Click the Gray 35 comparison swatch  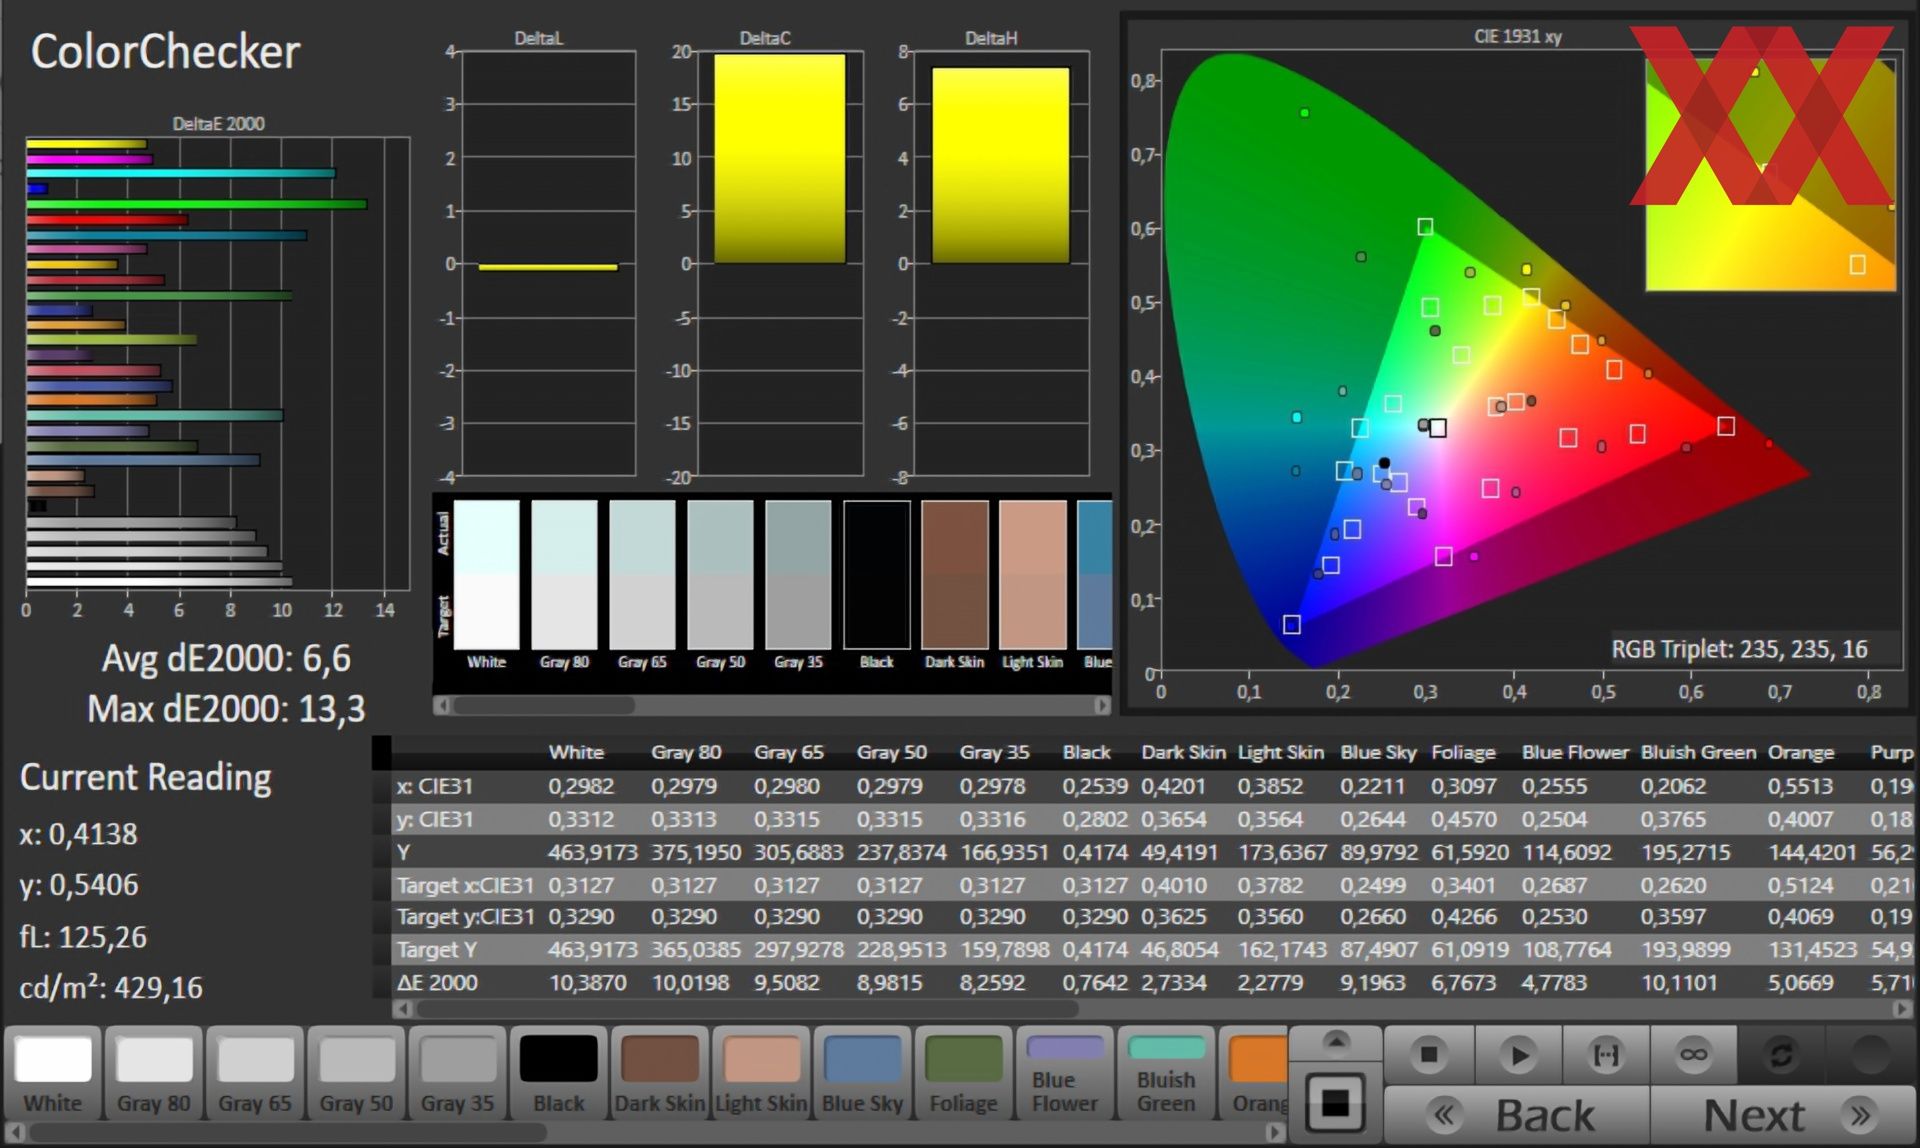point(798,575)
